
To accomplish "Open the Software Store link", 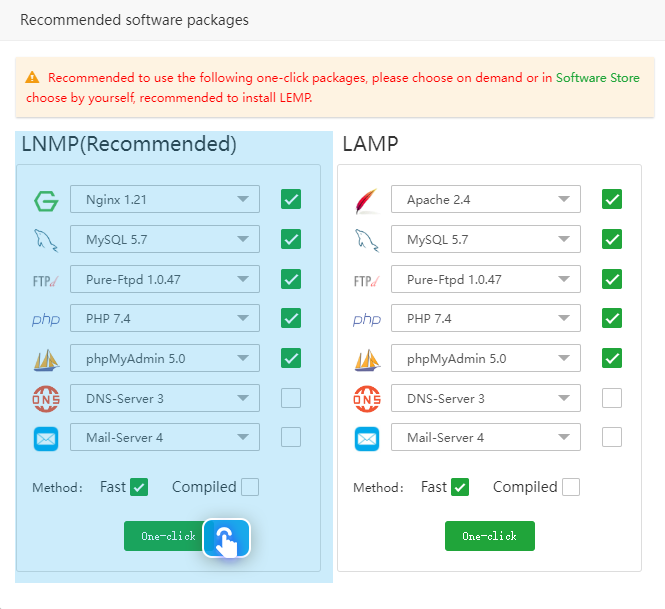I will tap(598, 78).
